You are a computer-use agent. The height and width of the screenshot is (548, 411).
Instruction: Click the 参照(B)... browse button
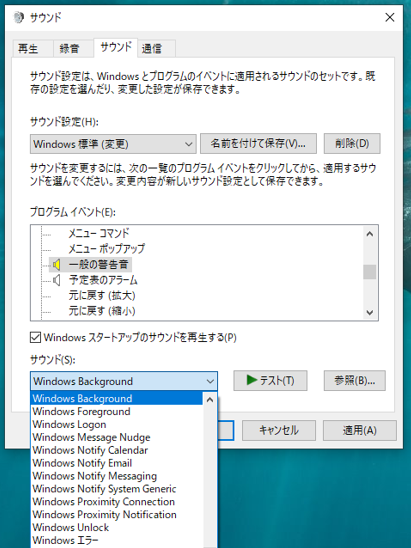pos(355,380)
